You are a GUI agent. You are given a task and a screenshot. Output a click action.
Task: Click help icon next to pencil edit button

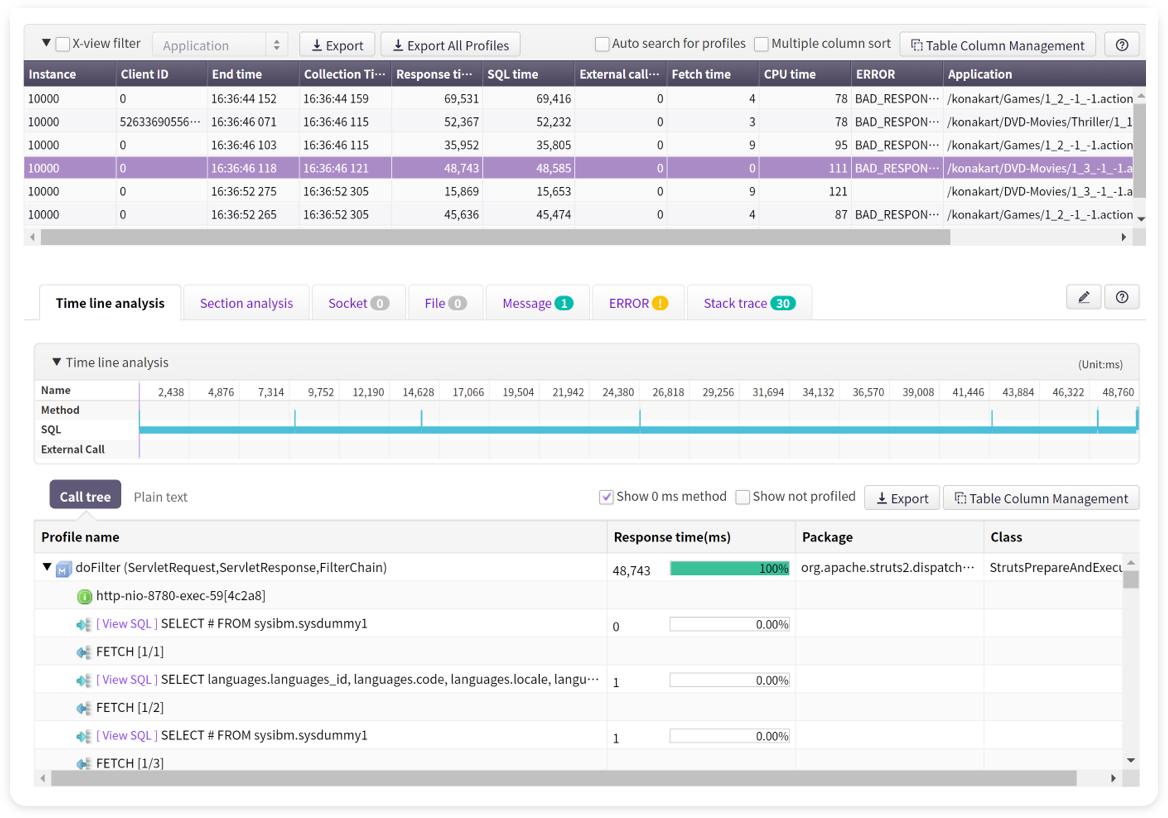click(1122, 297)
